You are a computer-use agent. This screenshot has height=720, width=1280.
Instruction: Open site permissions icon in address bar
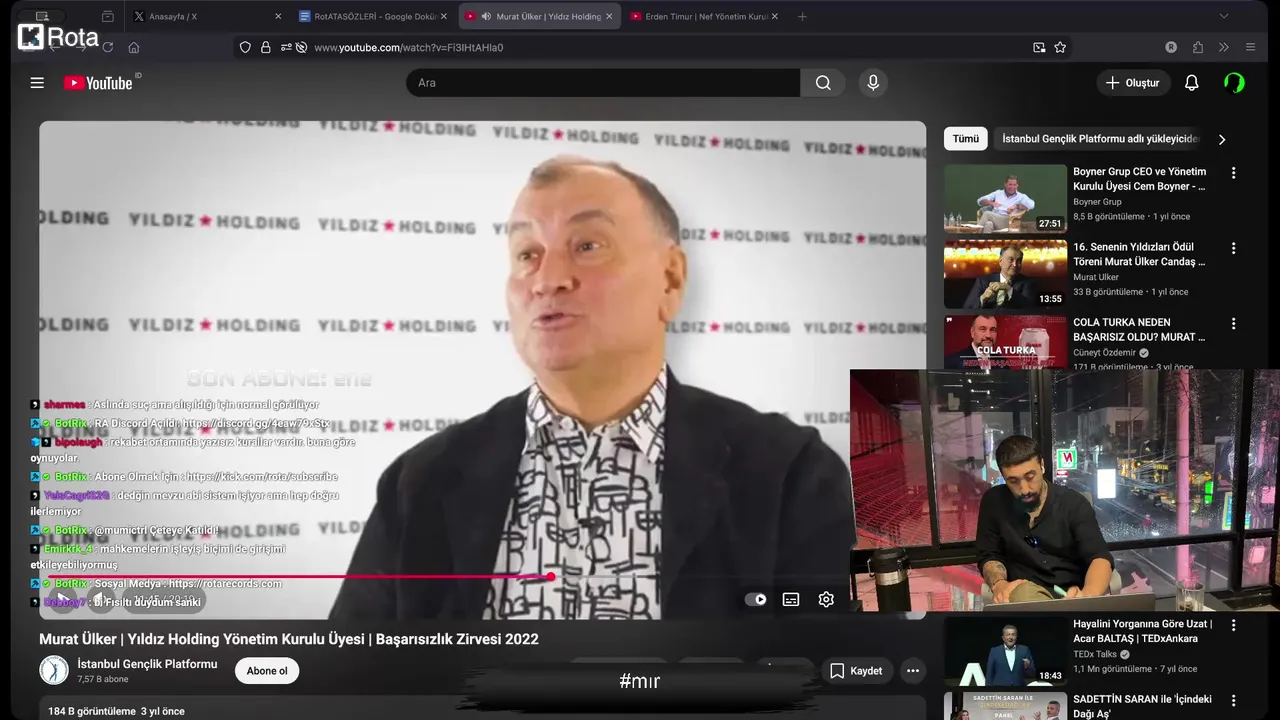coord(287,47)
